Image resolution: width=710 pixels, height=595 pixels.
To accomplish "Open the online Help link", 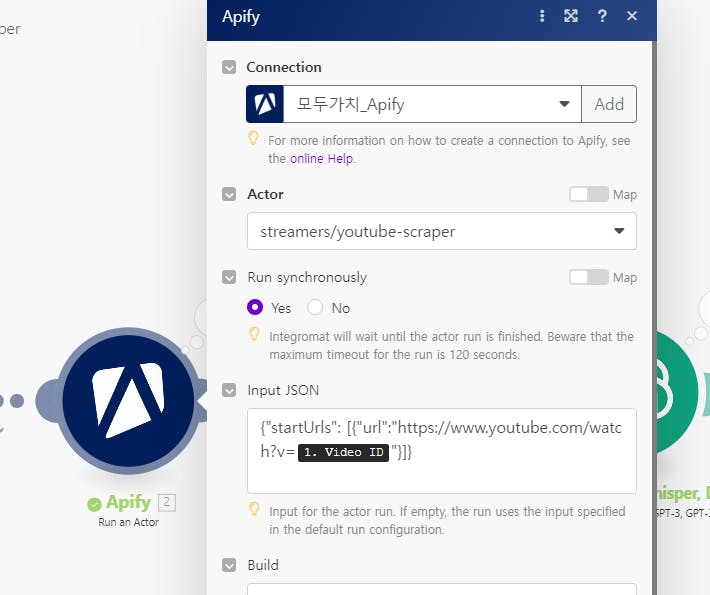I will 322,159.
